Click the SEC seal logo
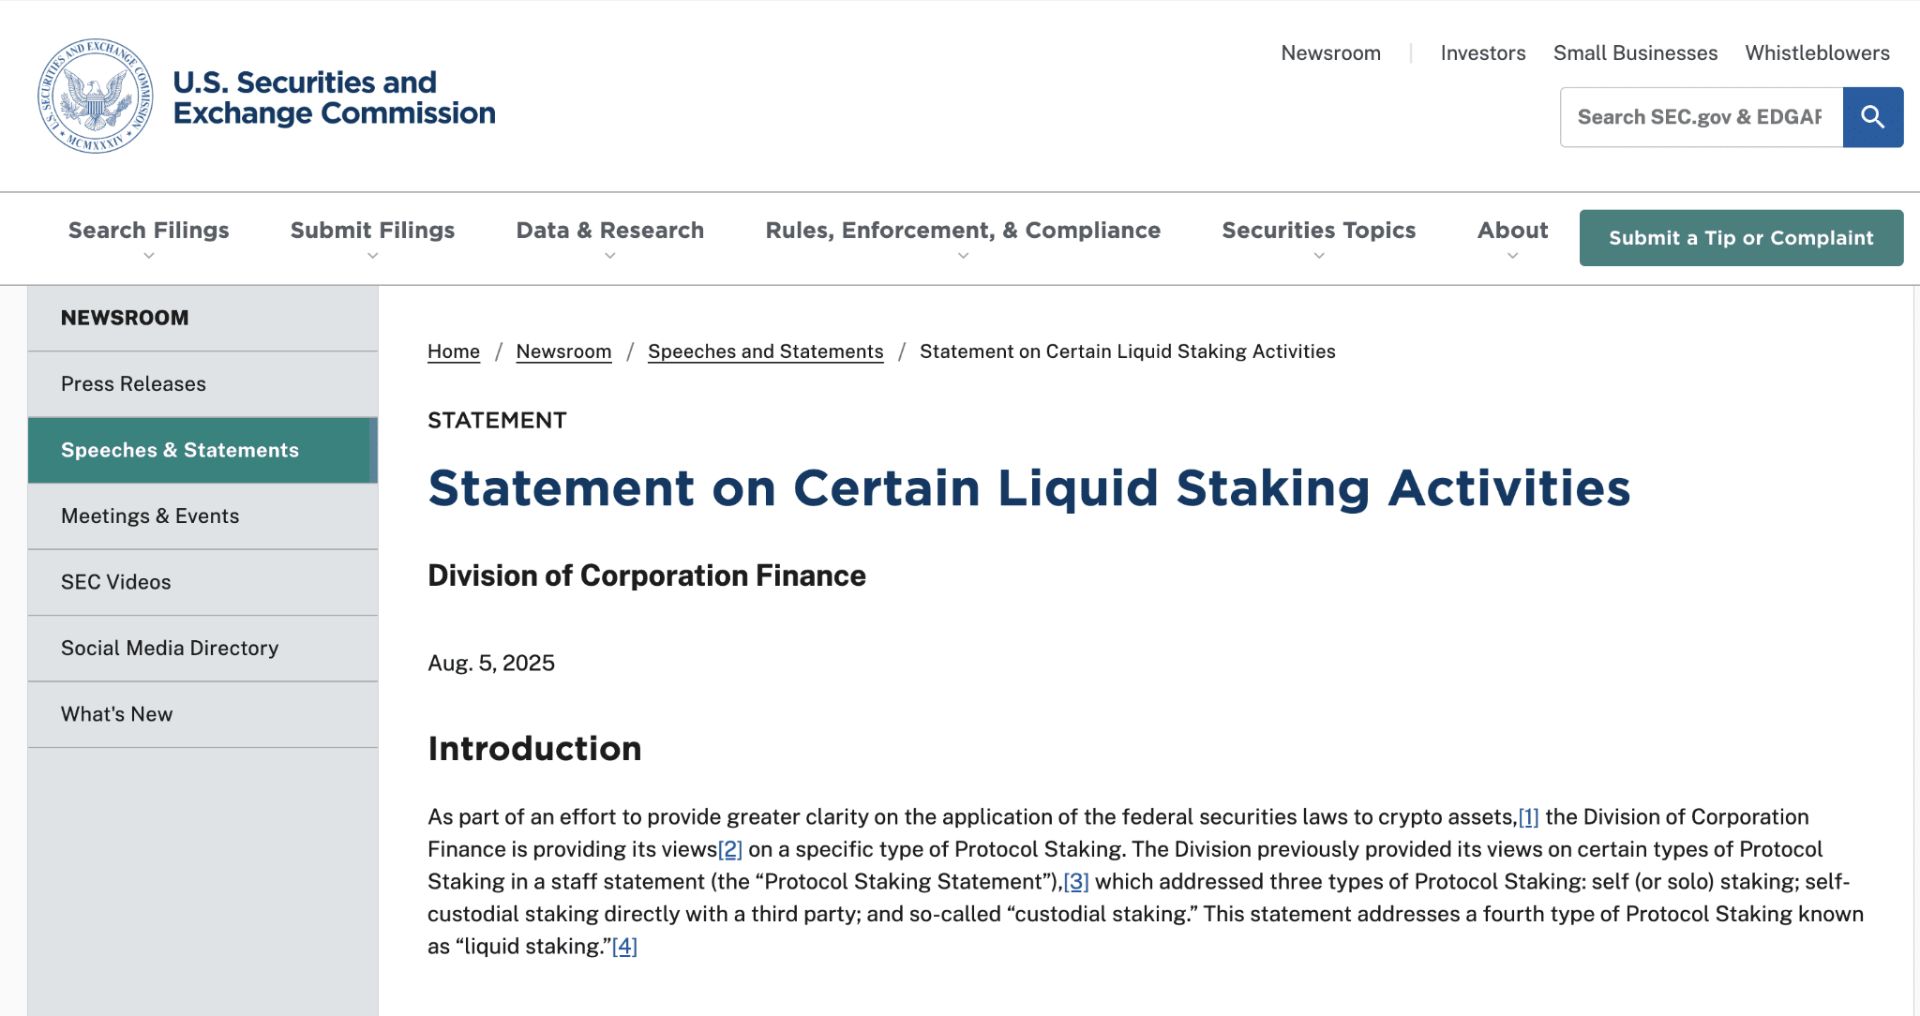The image size is (1920, 1016). (95, 96)
